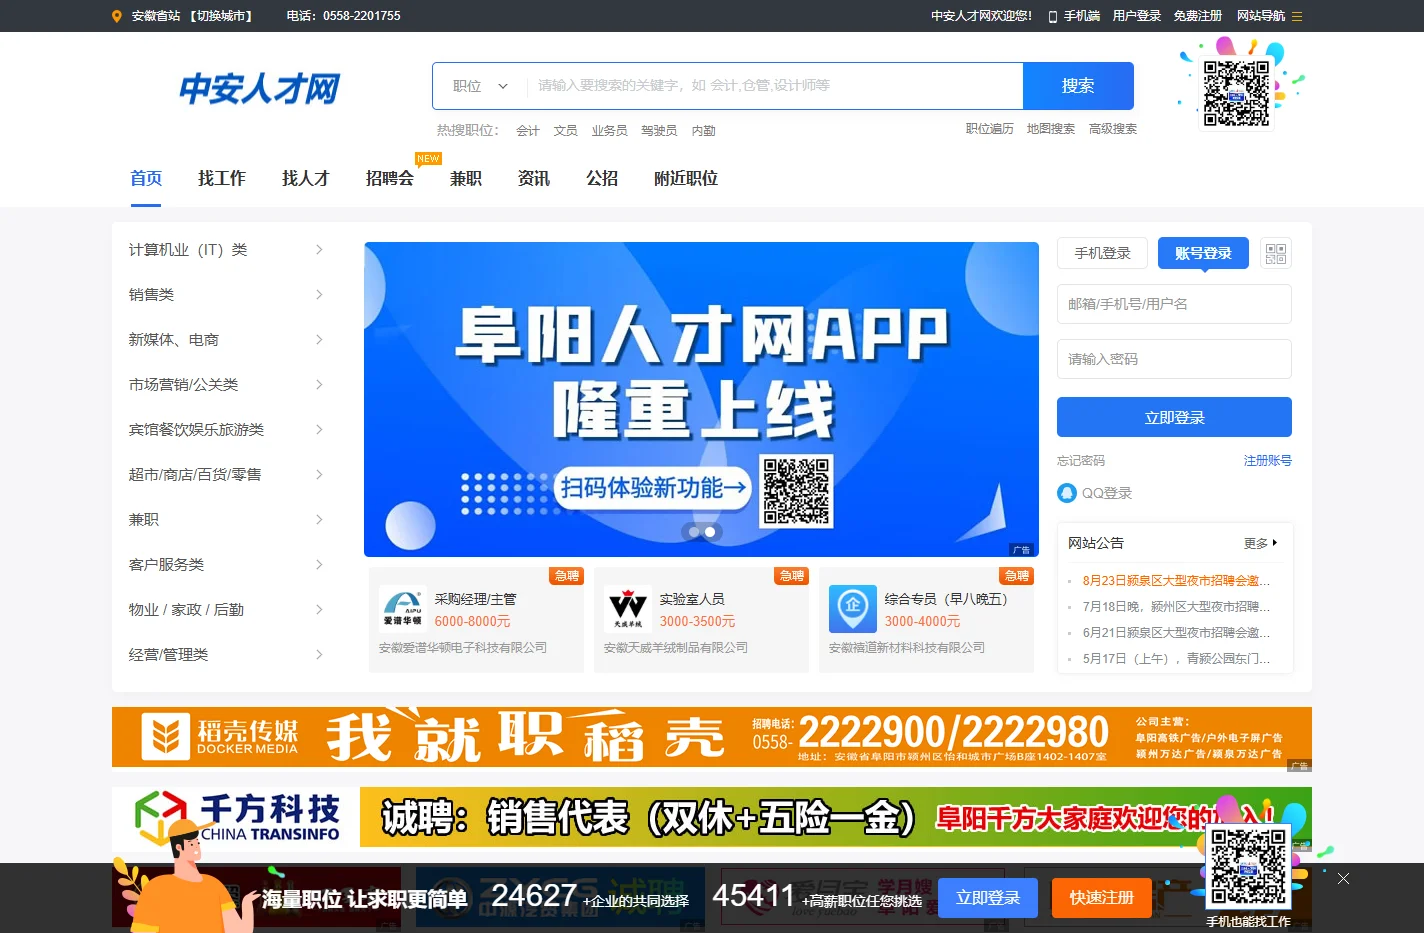Open the 阜阳人才网APP carousel banner
This screenshot has height=933, width=1424.
tap(701, 399)
